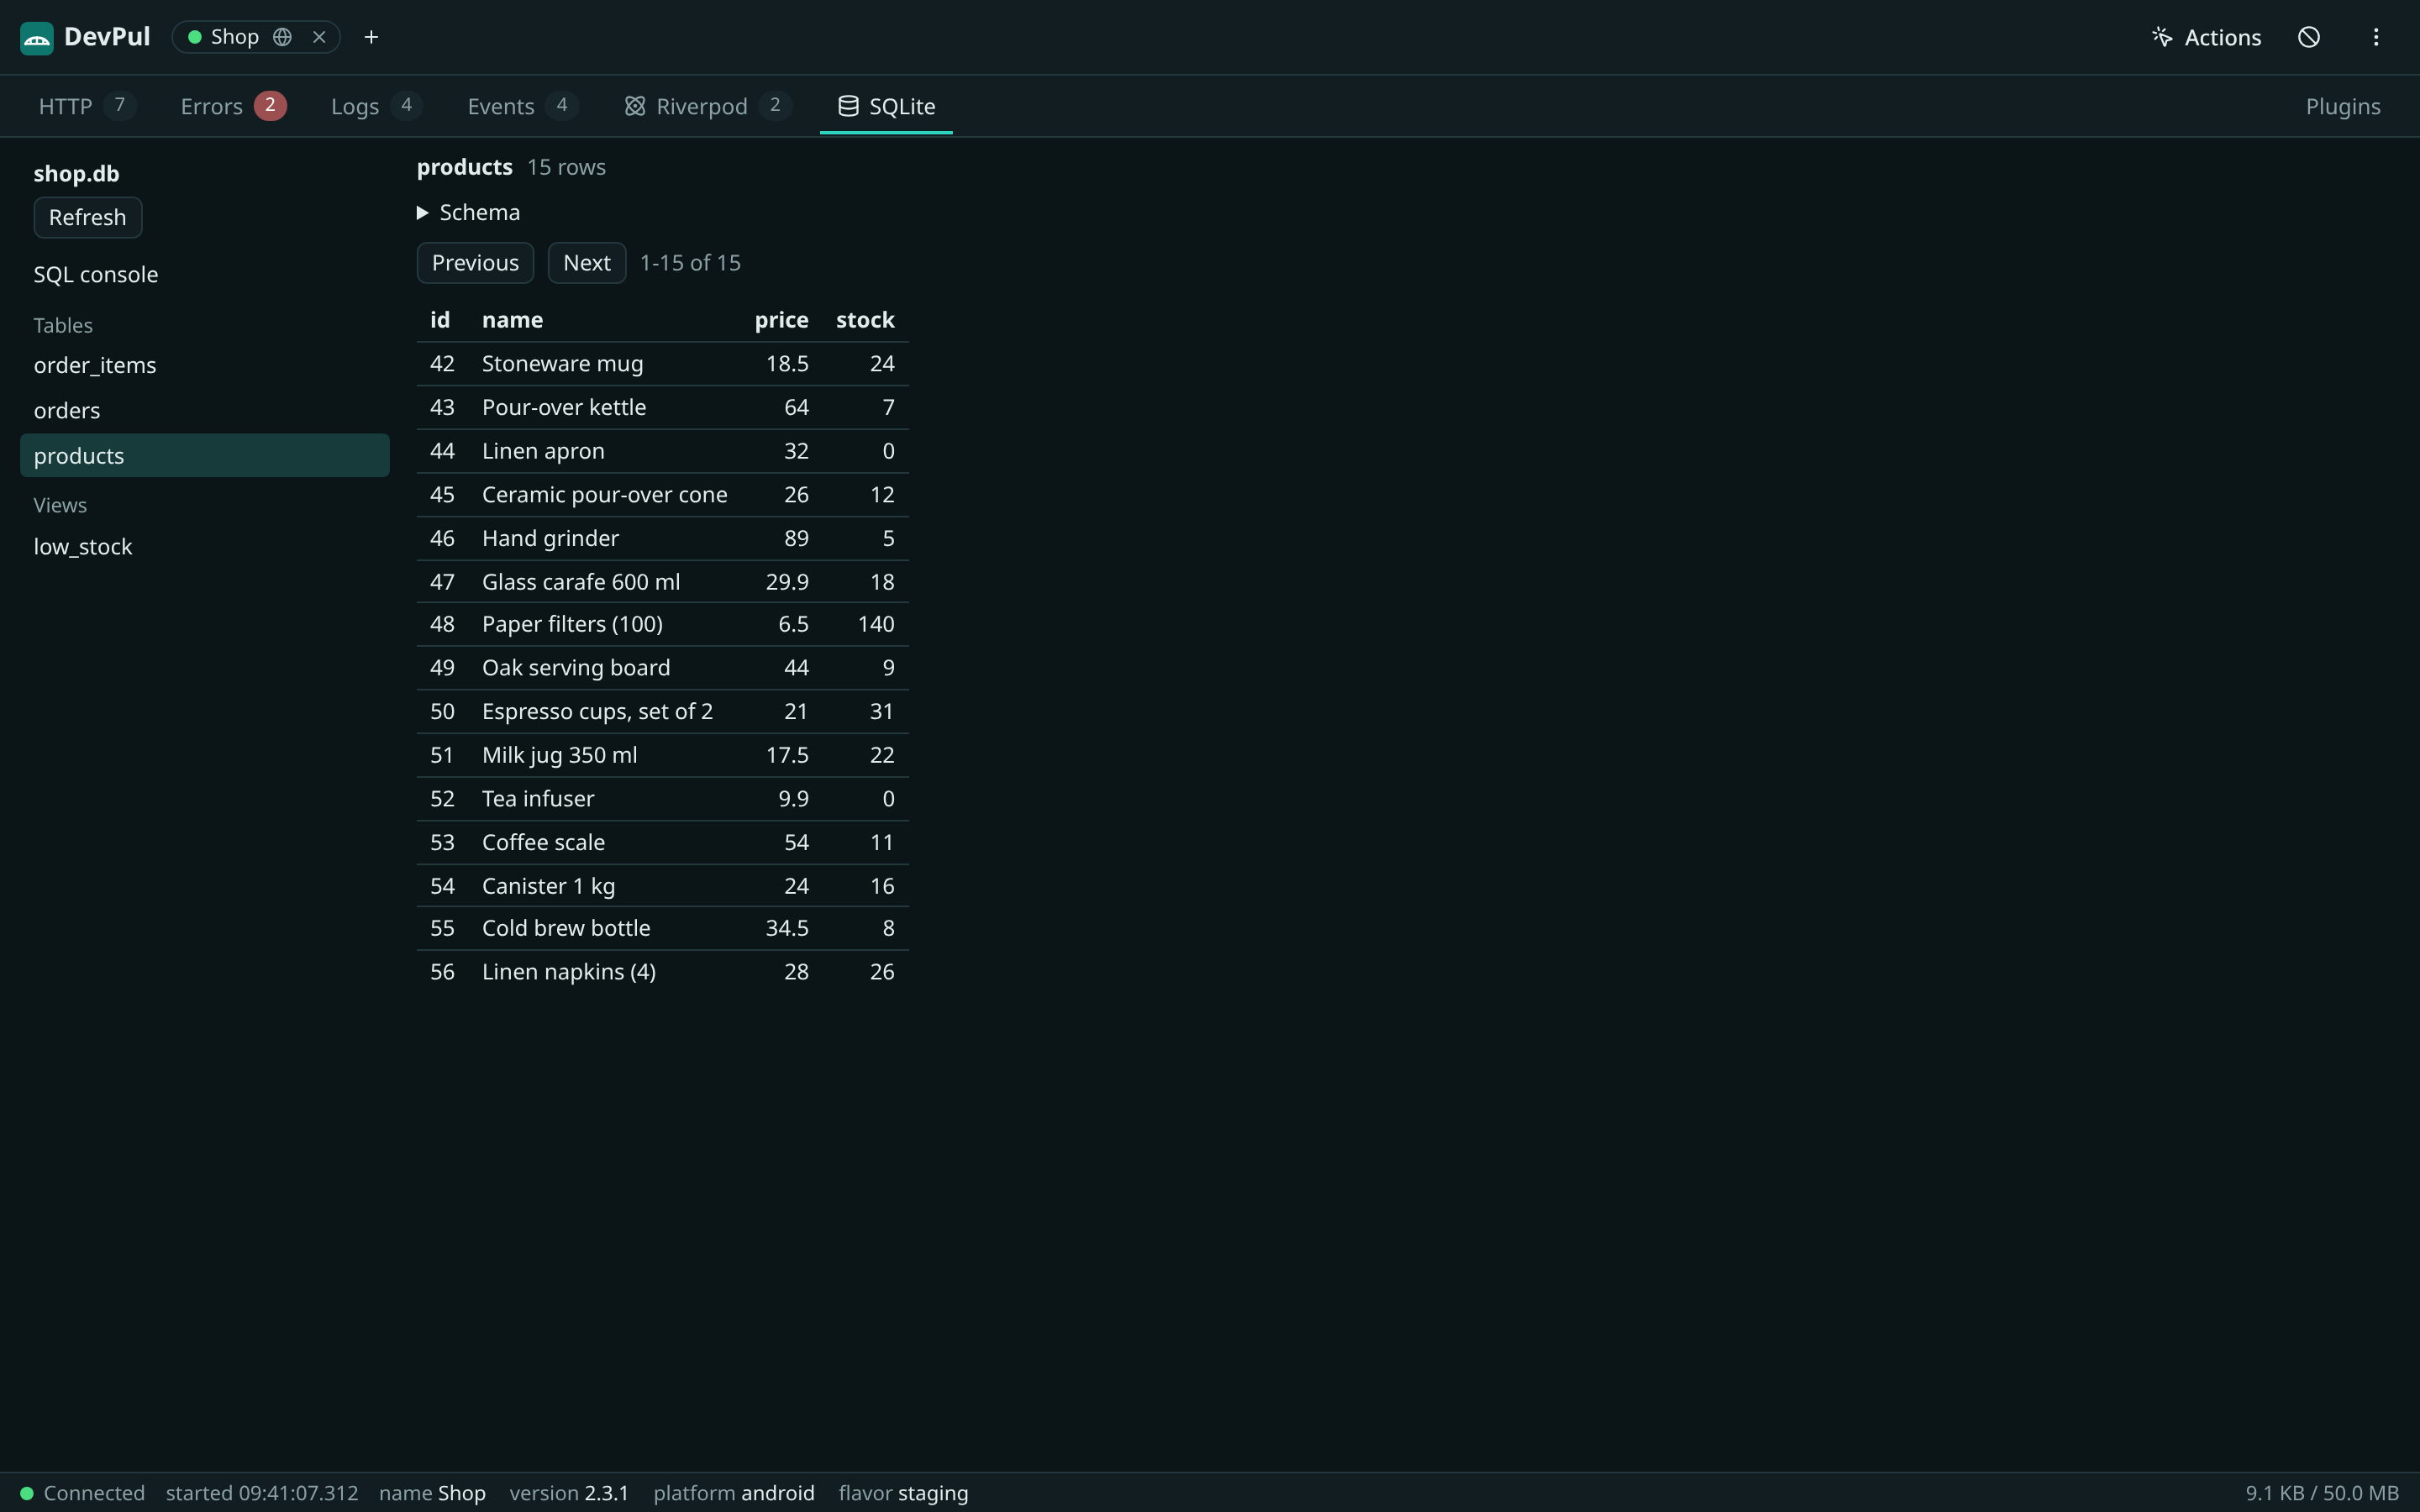This screenshot has width=2420, height=1512.
Task: Click the name column header
Action: (513, 320)
